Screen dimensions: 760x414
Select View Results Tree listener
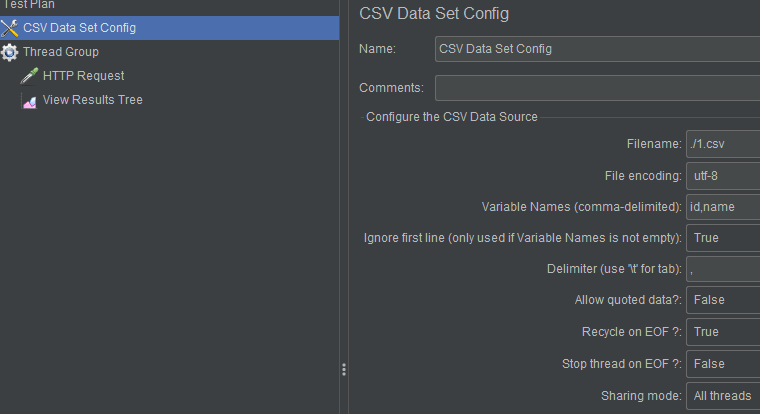(x=93, y=100)
